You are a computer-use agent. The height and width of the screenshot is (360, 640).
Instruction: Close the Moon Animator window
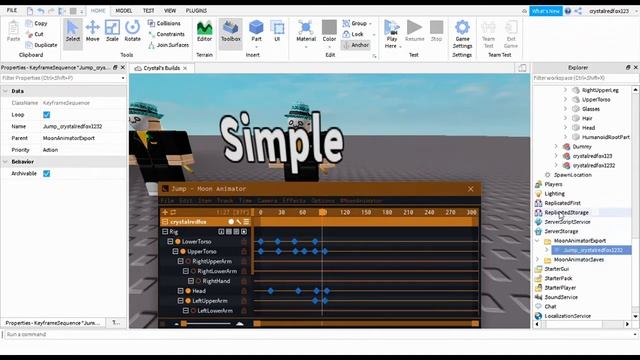pyautogui.click(x=471, y=189)
